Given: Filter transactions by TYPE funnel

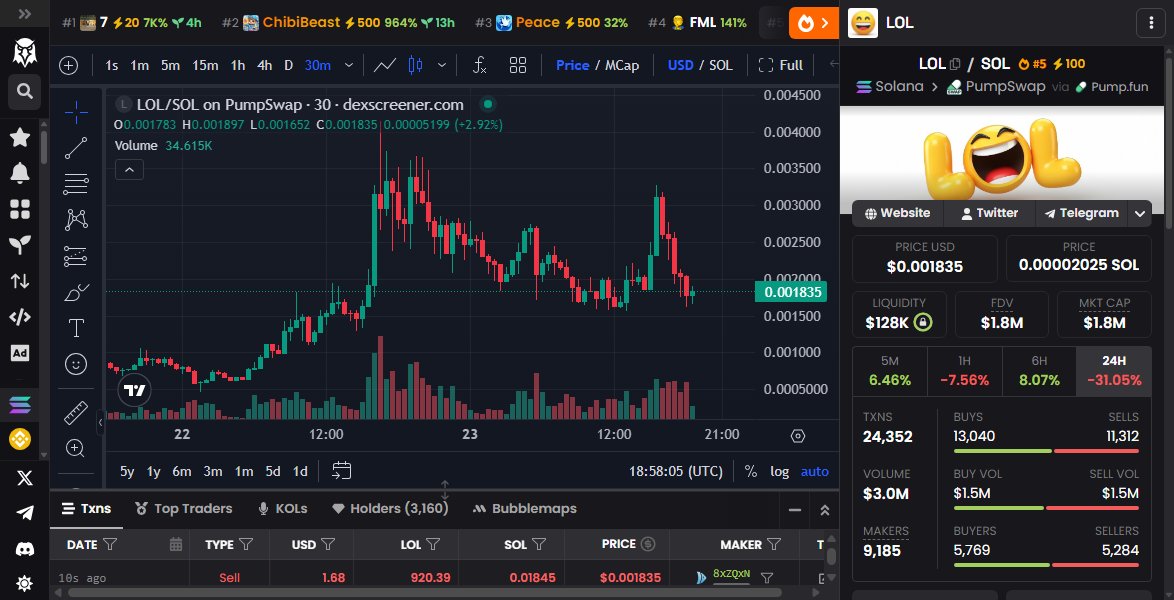Looking at the screenshot, I should click(246, 545).
